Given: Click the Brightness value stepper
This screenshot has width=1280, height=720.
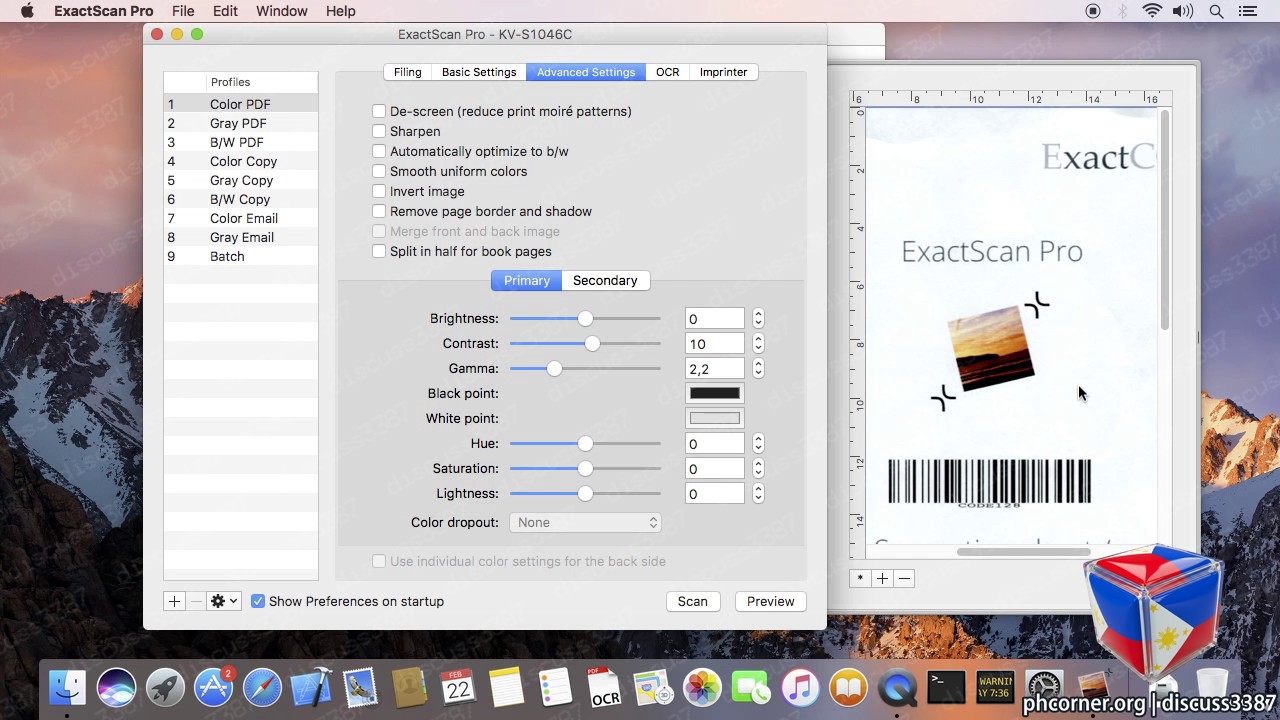Looking at the screenshot, I should 758,318.
